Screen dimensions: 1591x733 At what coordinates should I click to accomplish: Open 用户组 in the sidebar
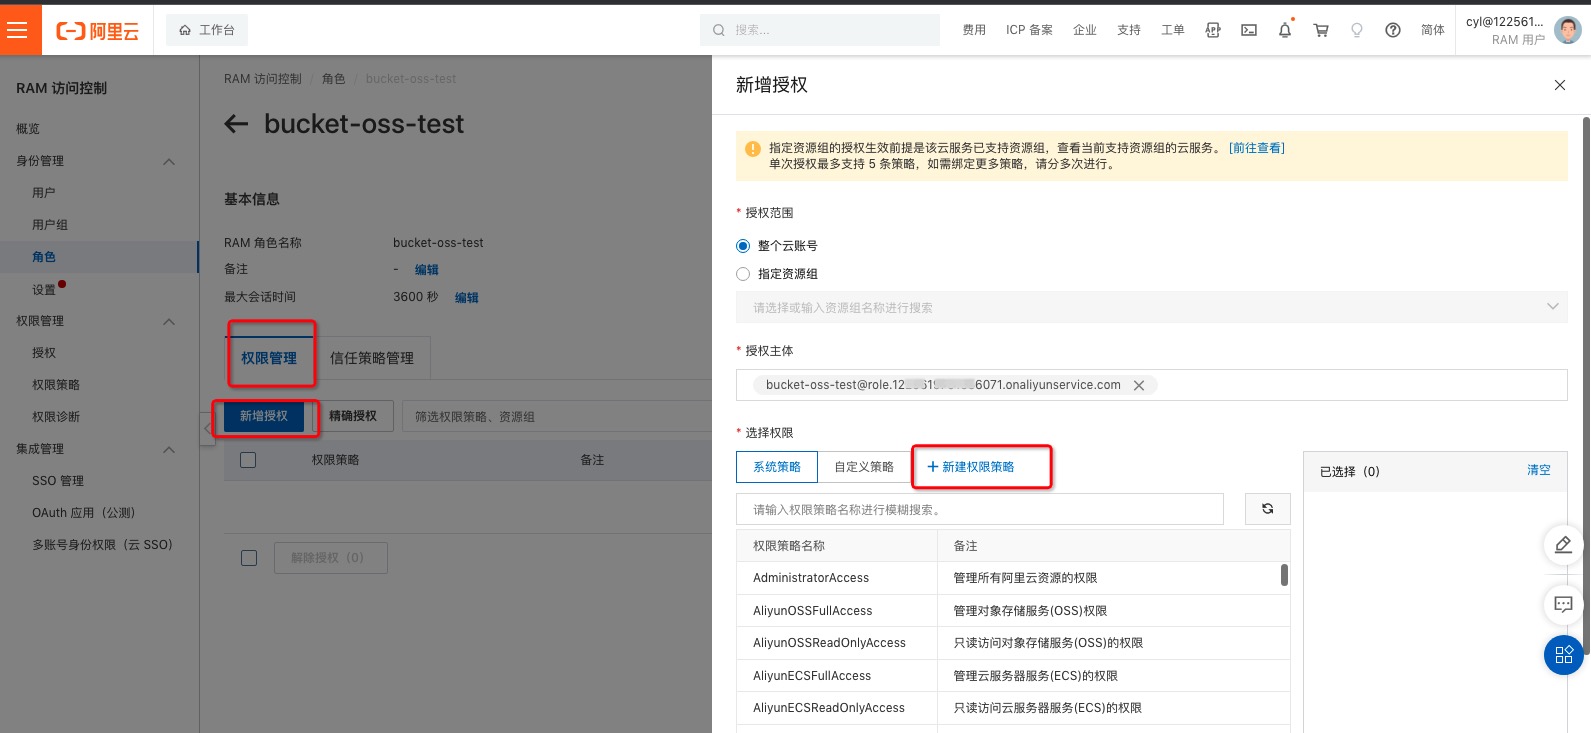50,225
